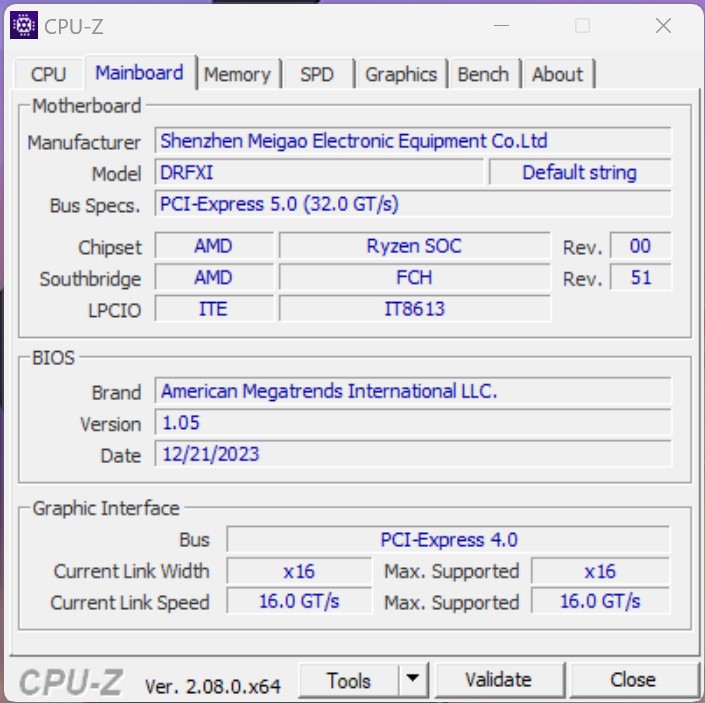Image resolution: width=705 pixels, height=703 pixels.
Task: Click graphic bus value 'PCI-Express 4.0'
Action: [448, 539]
